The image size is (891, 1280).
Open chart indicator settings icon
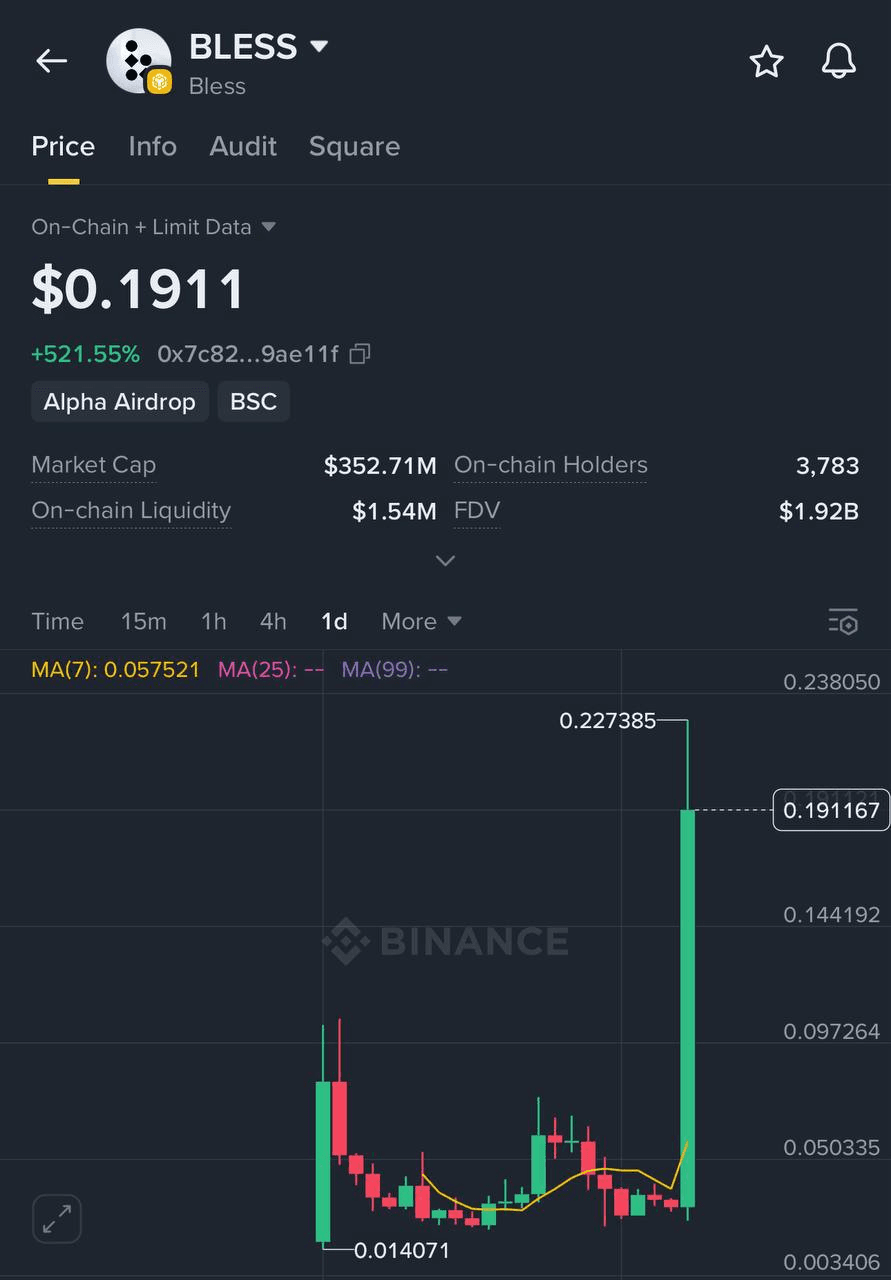(843, 621)
